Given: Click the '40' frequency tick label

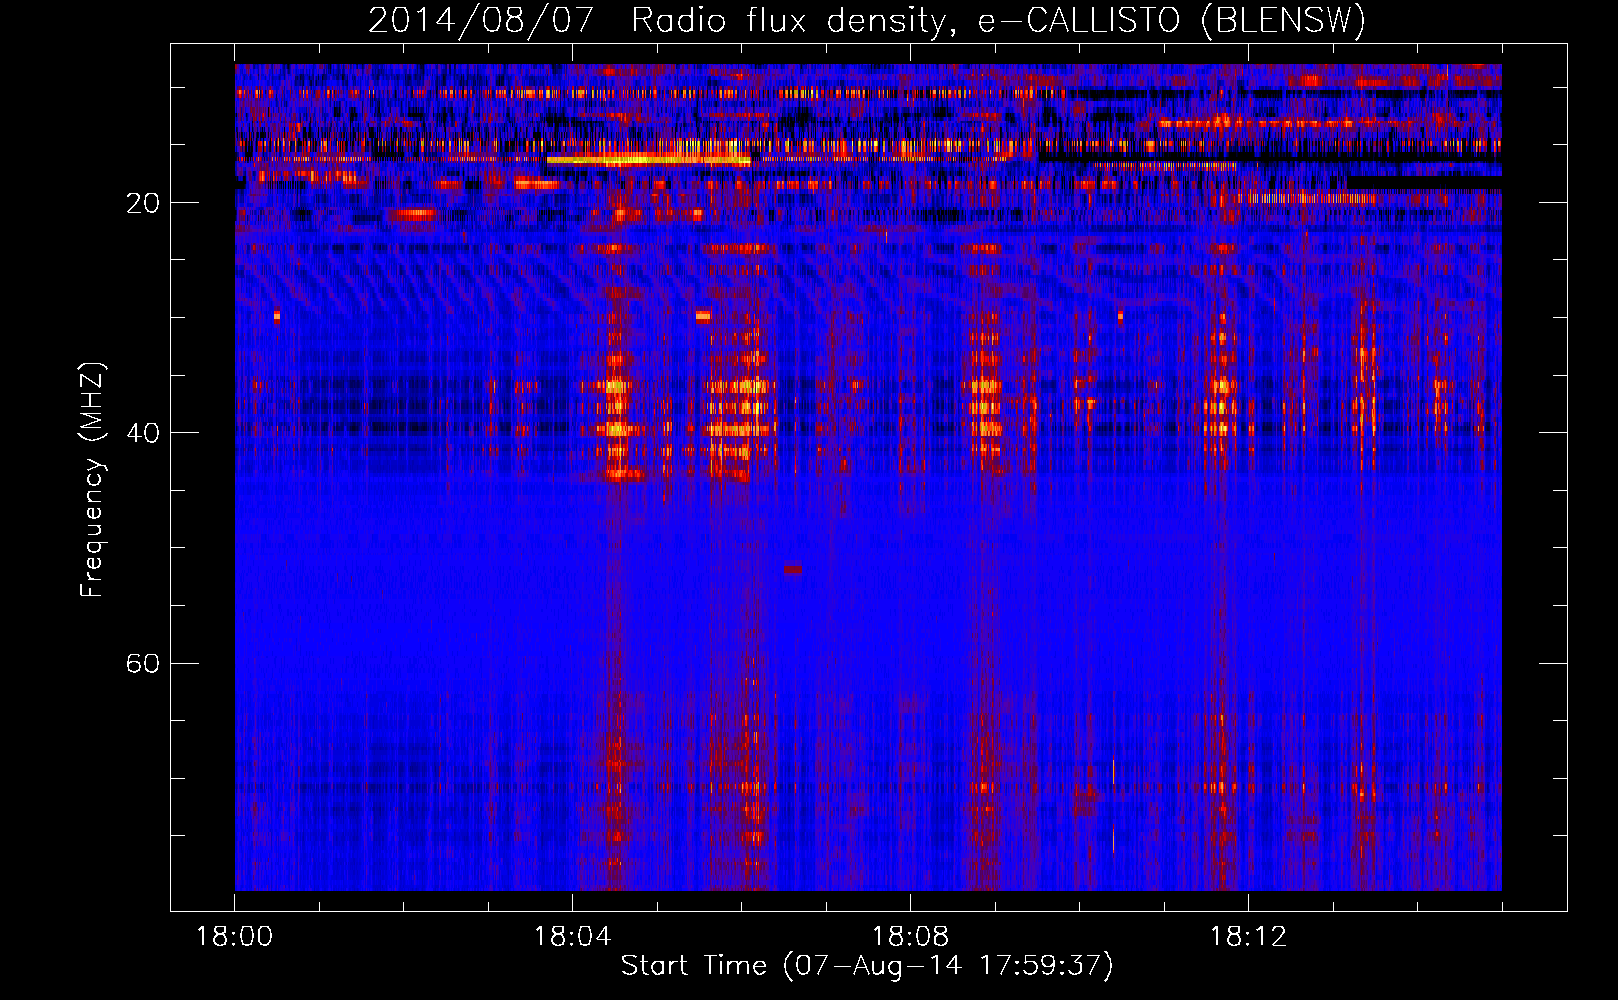Looking at the screenshot, I should (143, 433).
